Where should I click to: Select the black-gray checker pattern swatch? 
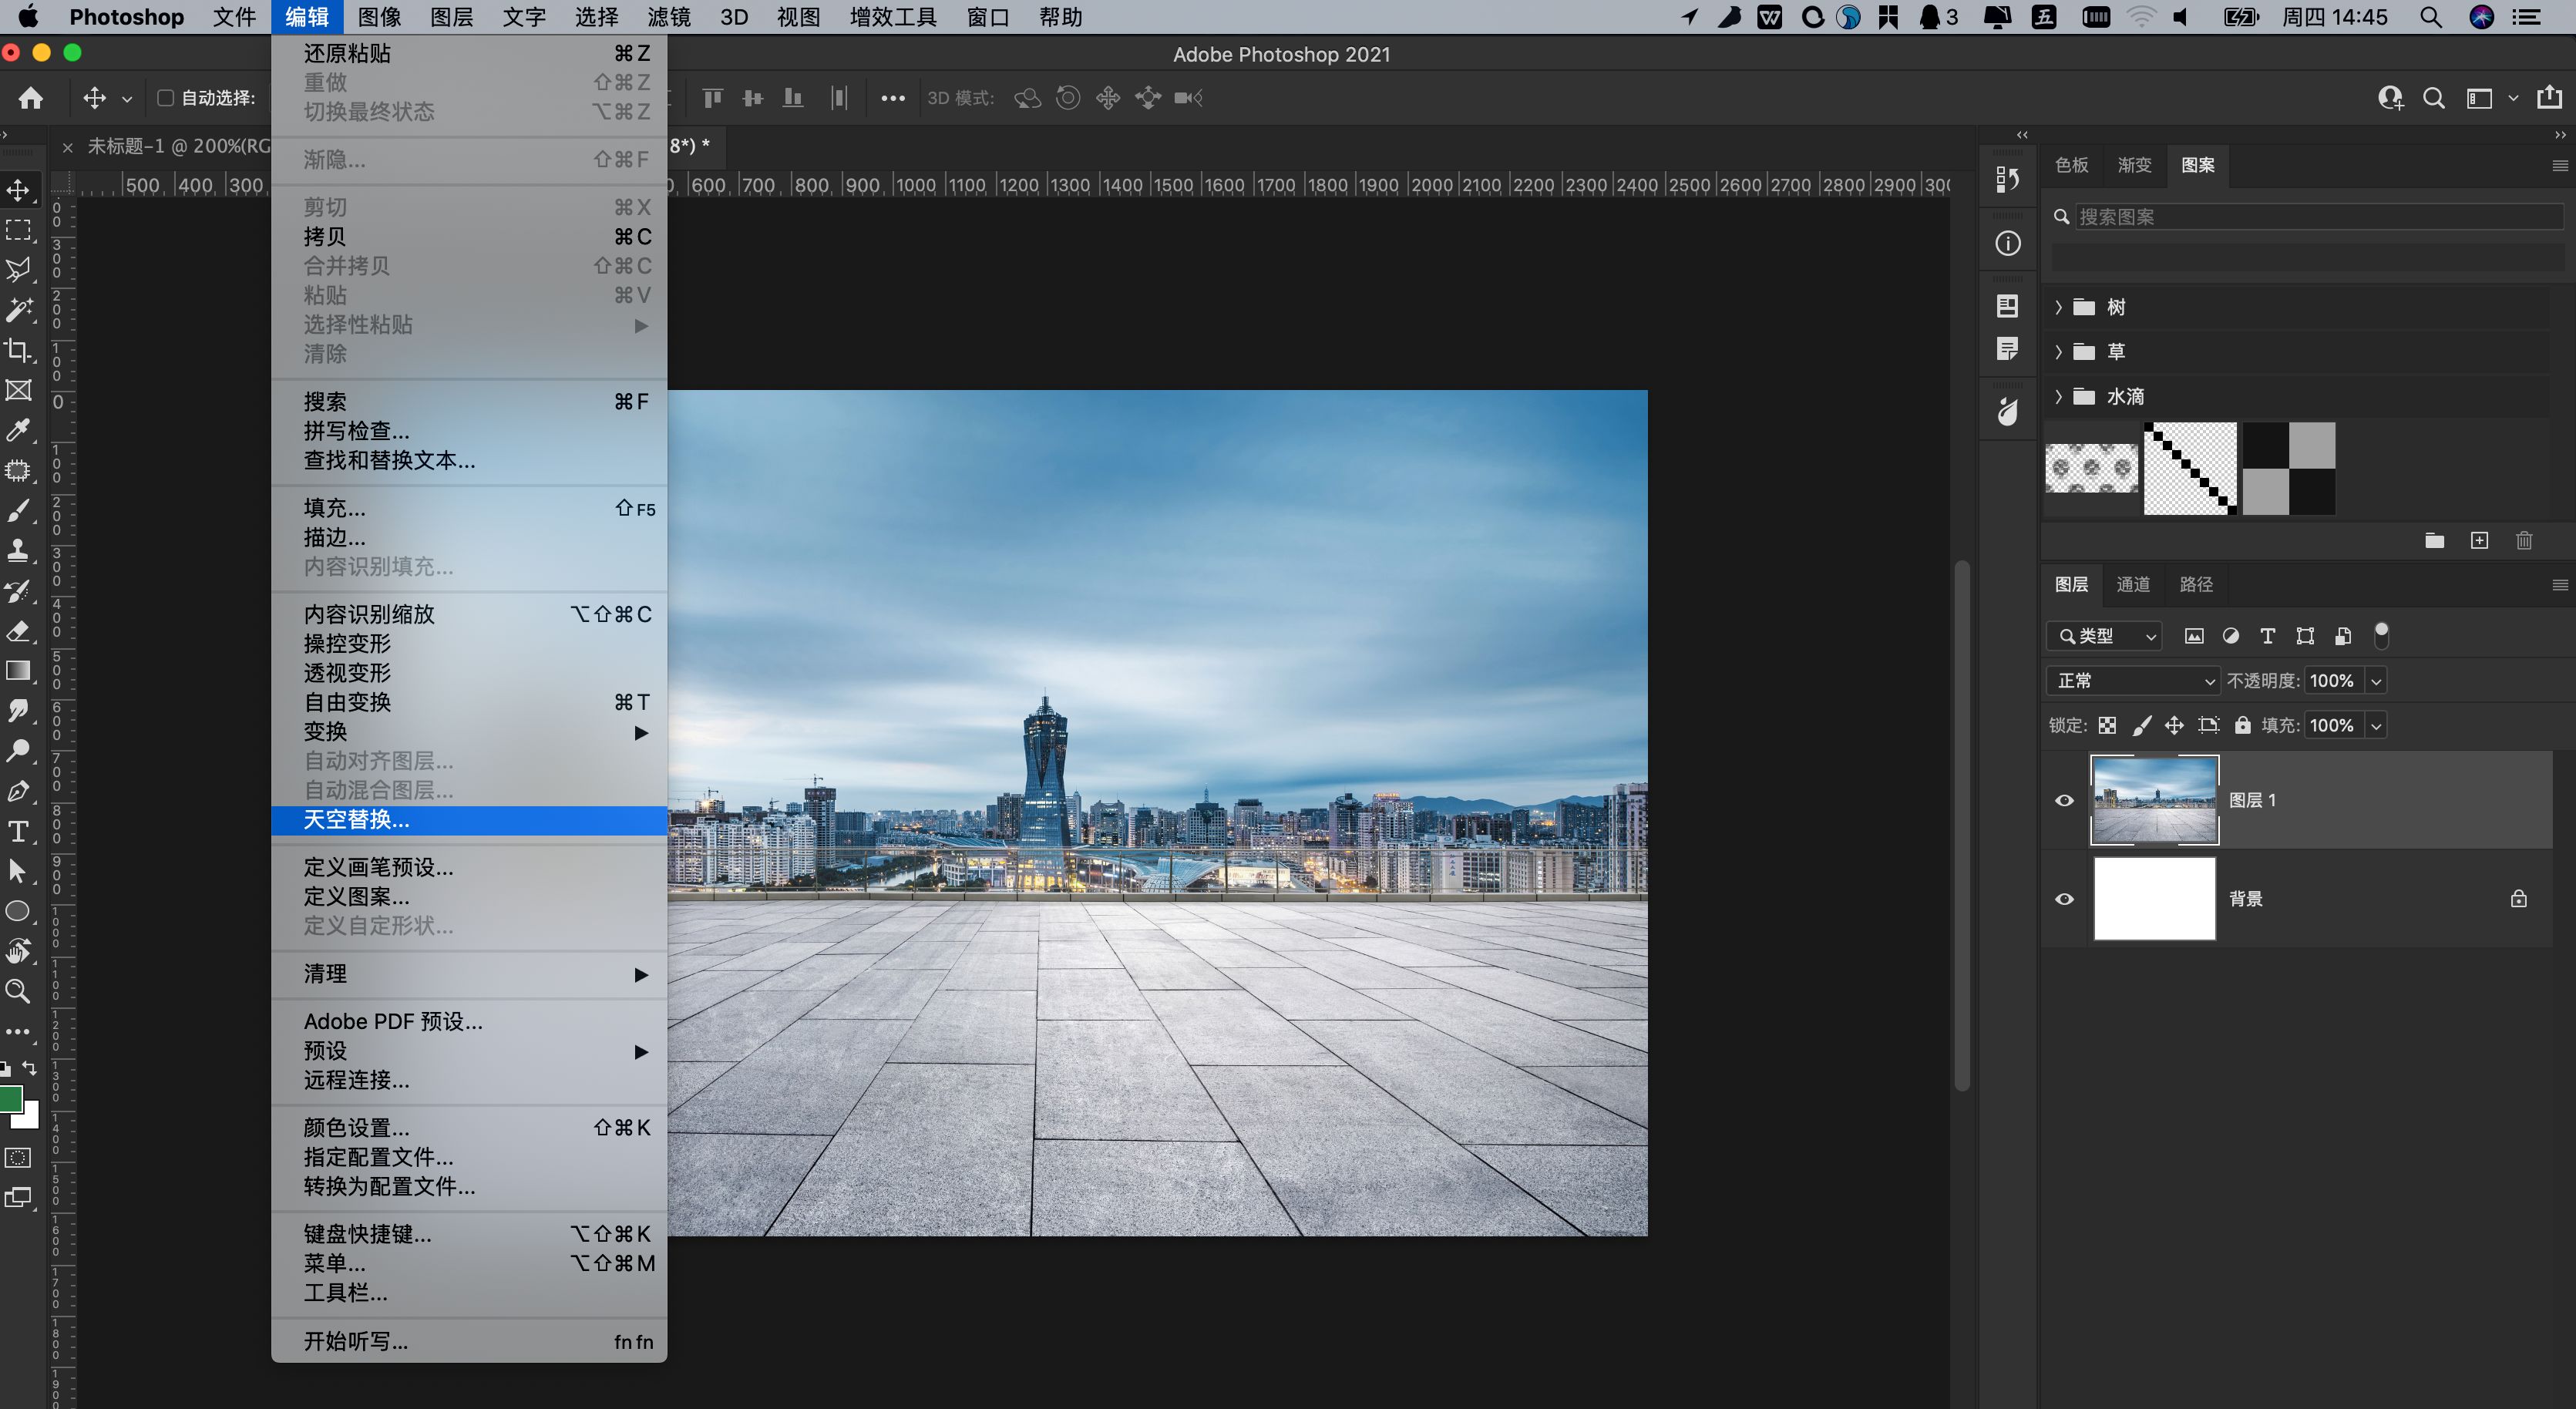pos(2288,468)
